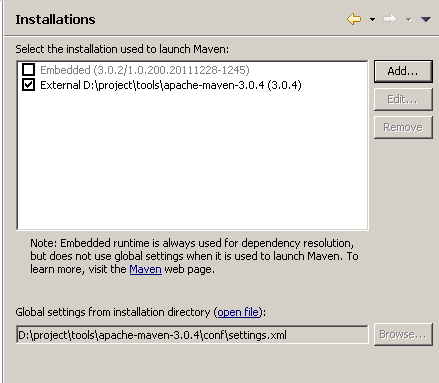439x383 pixels.
Task: Click the Edit... button
Action: pyautogui.click(x=403, y=99)
